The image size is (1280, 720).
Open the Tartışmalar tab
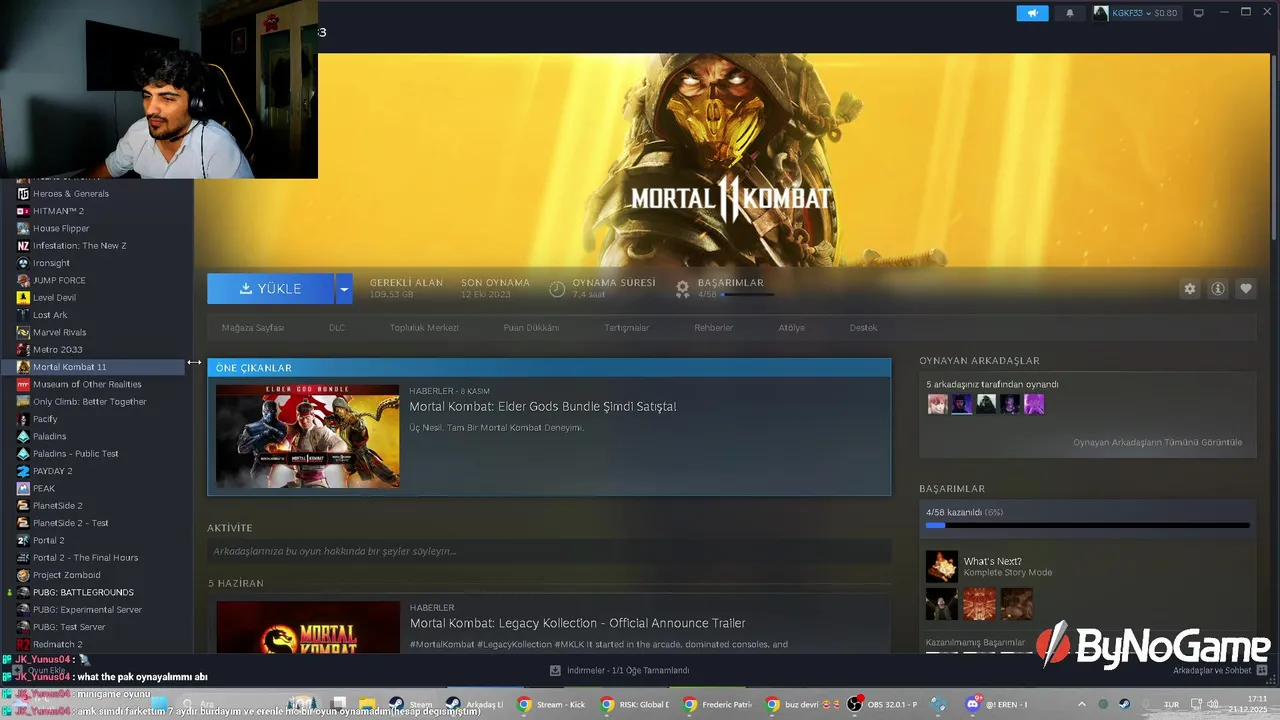[x=627, y=328]
